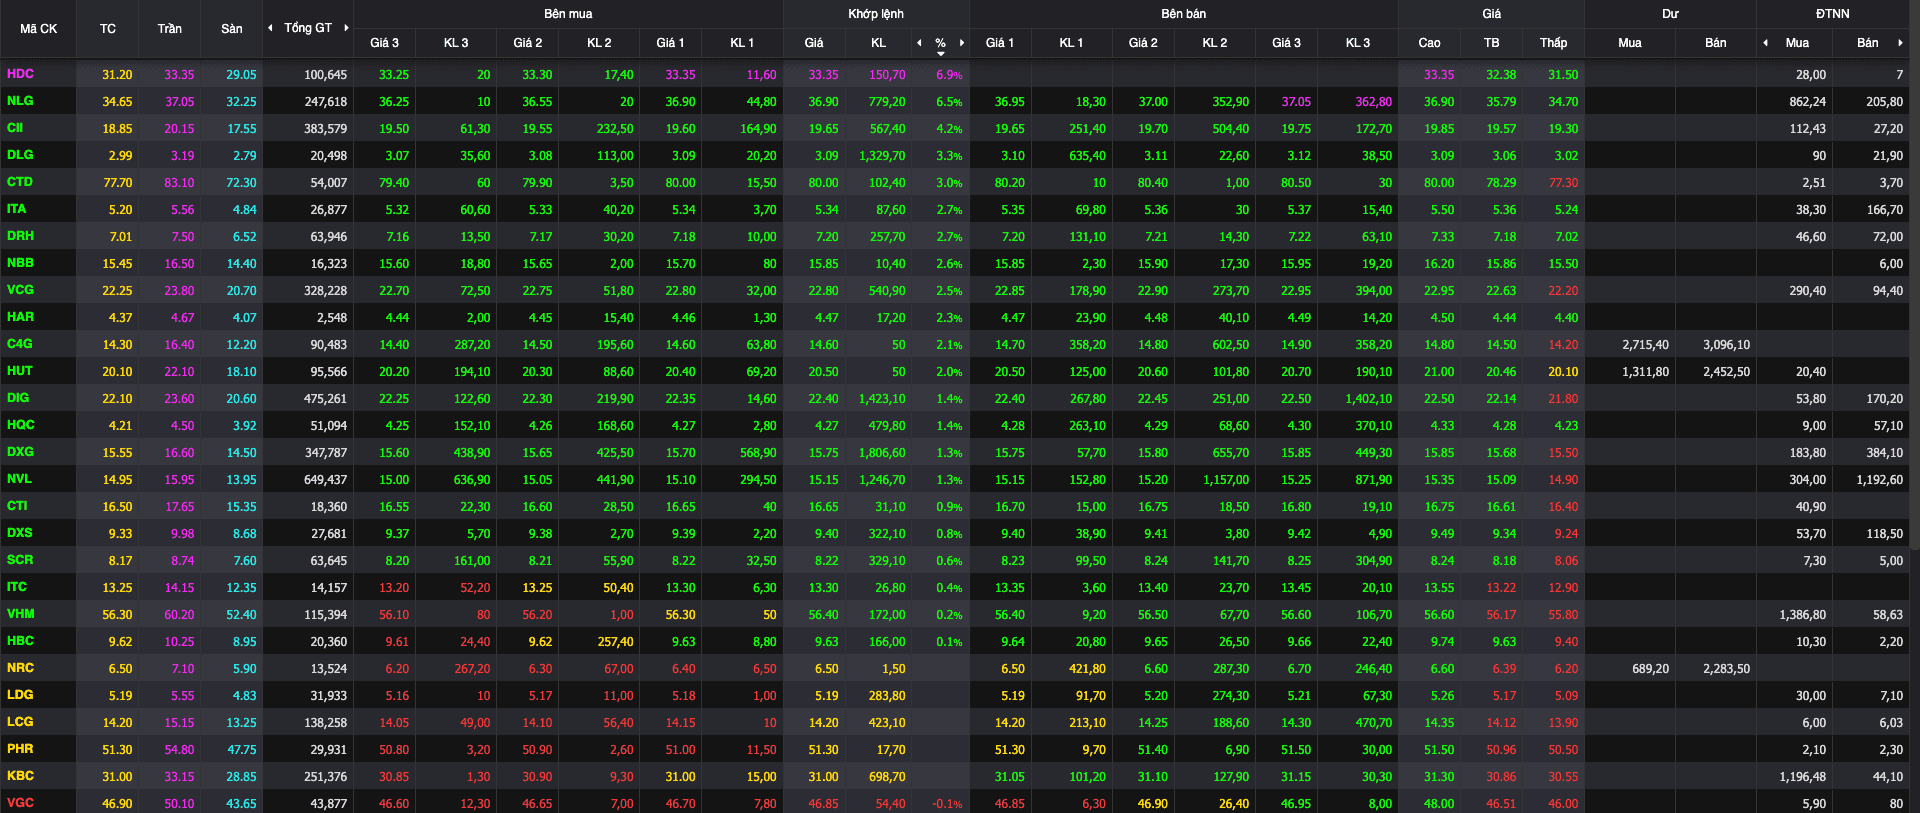Click left arrow before ĐTNN Mua header
Image resolution: width=1920 pixels, height=813 pixels.
1765,43
